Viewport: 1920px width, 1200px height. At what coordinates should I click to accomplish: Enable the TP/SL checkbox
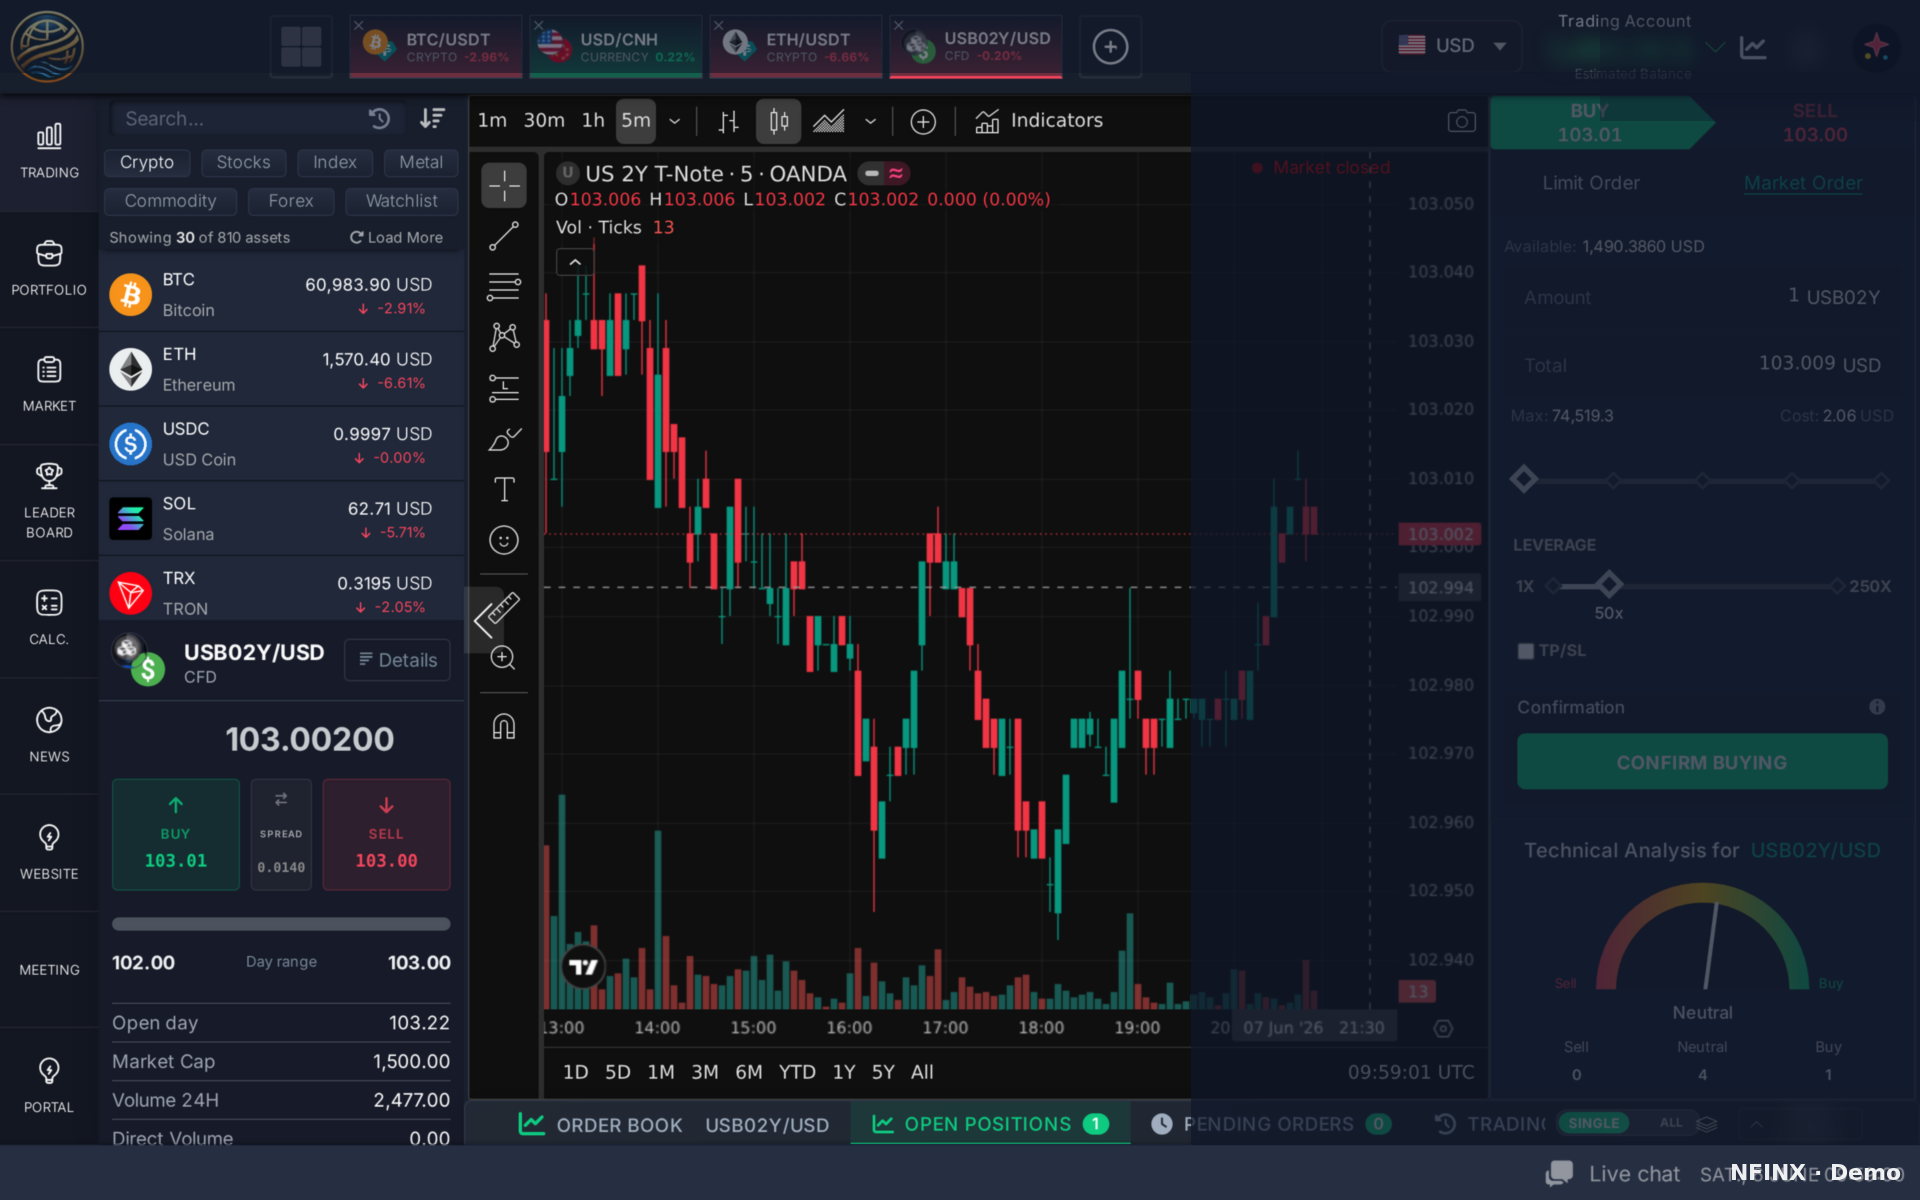point(1526,651)
